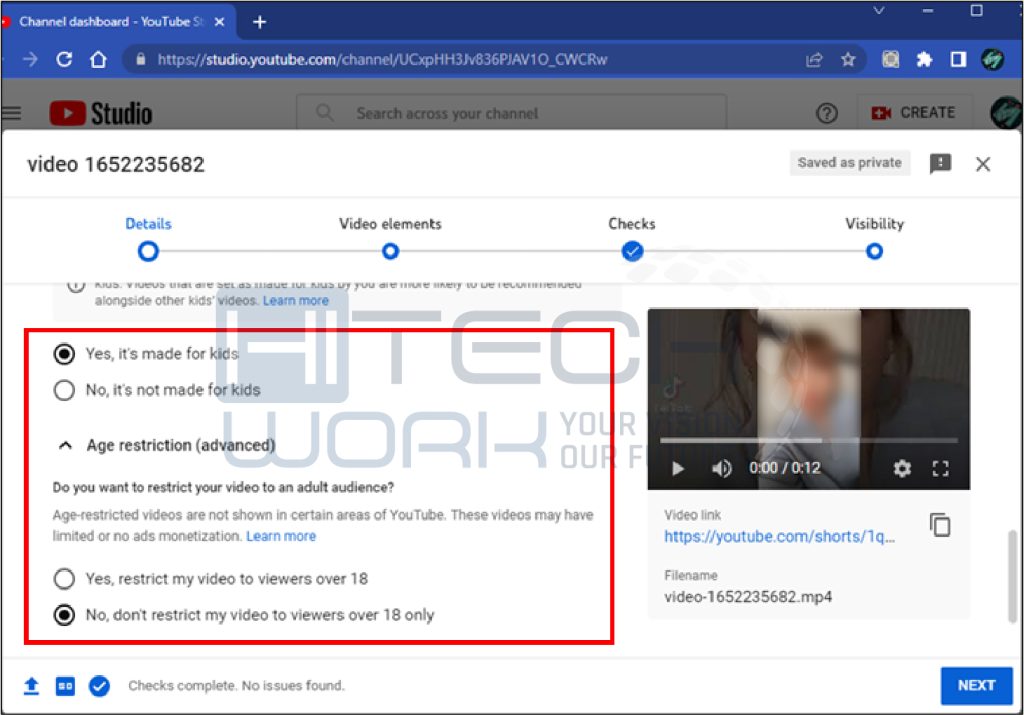The width and height of the screenshot is (1024, 715).
Task: Click the video preview progress bar
Action: tap(808, 441)
